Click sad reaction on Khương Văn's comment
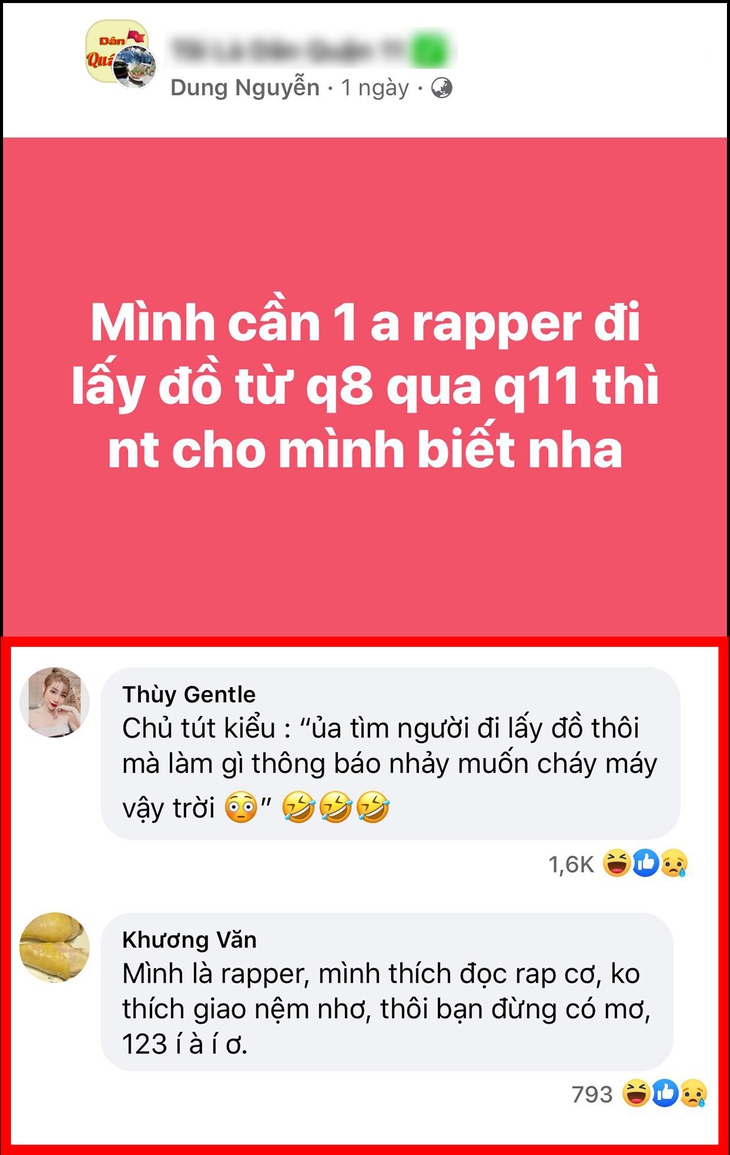 pyautogui.click(x=693, y=1093)
